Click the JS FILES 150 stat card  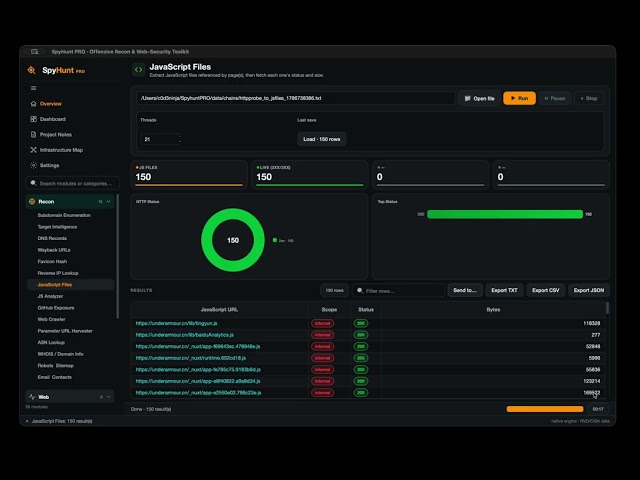pyautogui.click(x=189, y=175)
